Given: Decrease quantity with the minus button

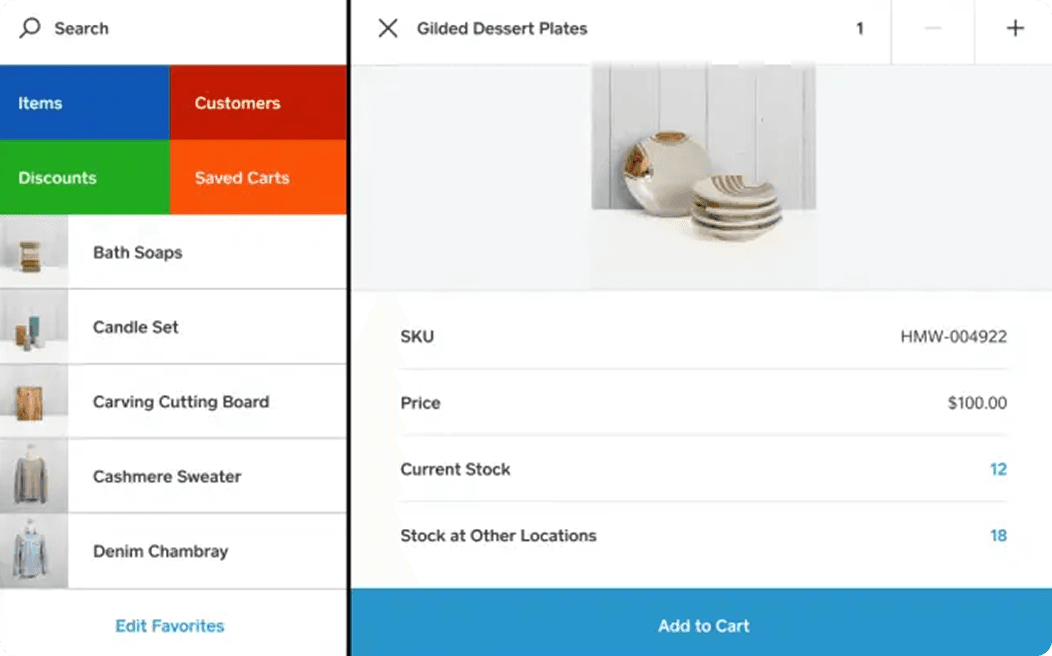Looking at the screenshot, I should pos(933,28).
